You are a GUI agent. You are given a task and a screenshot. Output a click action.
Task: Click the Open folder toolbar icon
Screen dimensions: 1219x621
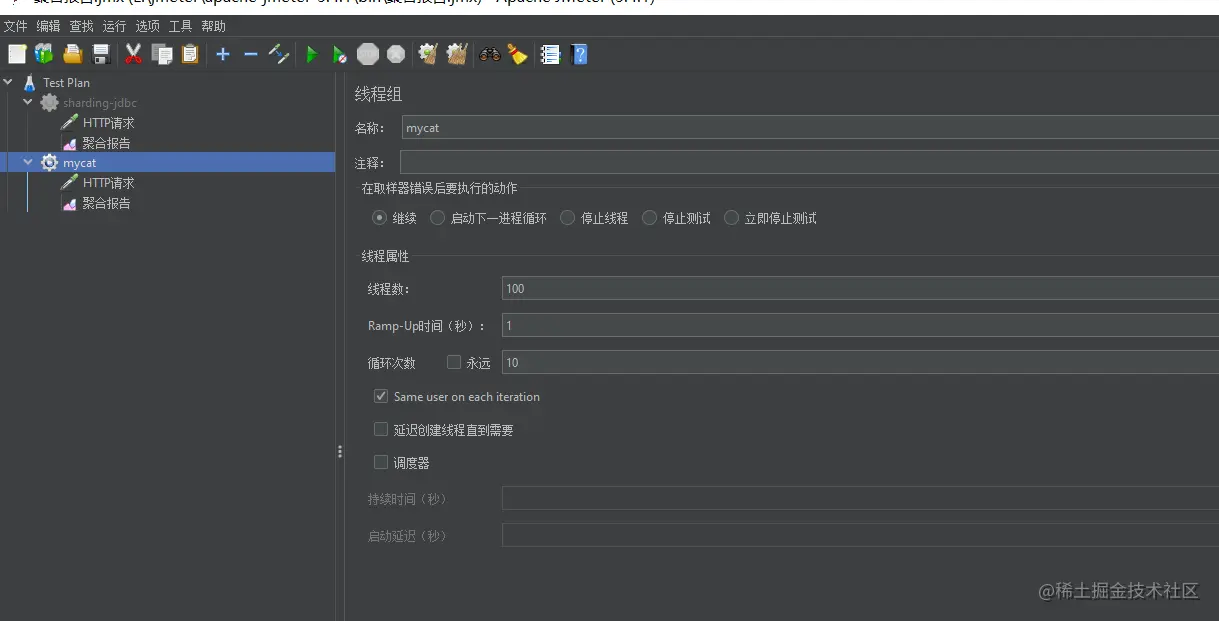click(73, 54)
